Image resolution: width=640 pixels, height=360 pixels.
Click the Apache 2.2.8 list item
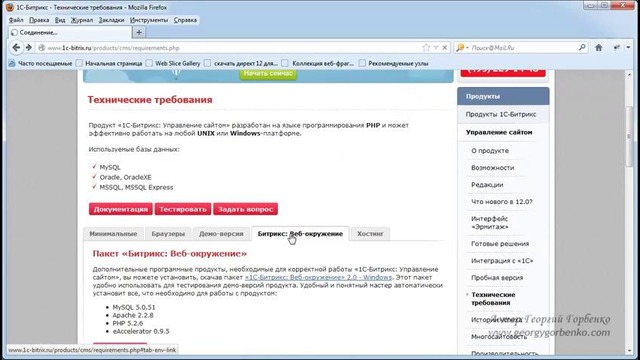coord(133,315)
